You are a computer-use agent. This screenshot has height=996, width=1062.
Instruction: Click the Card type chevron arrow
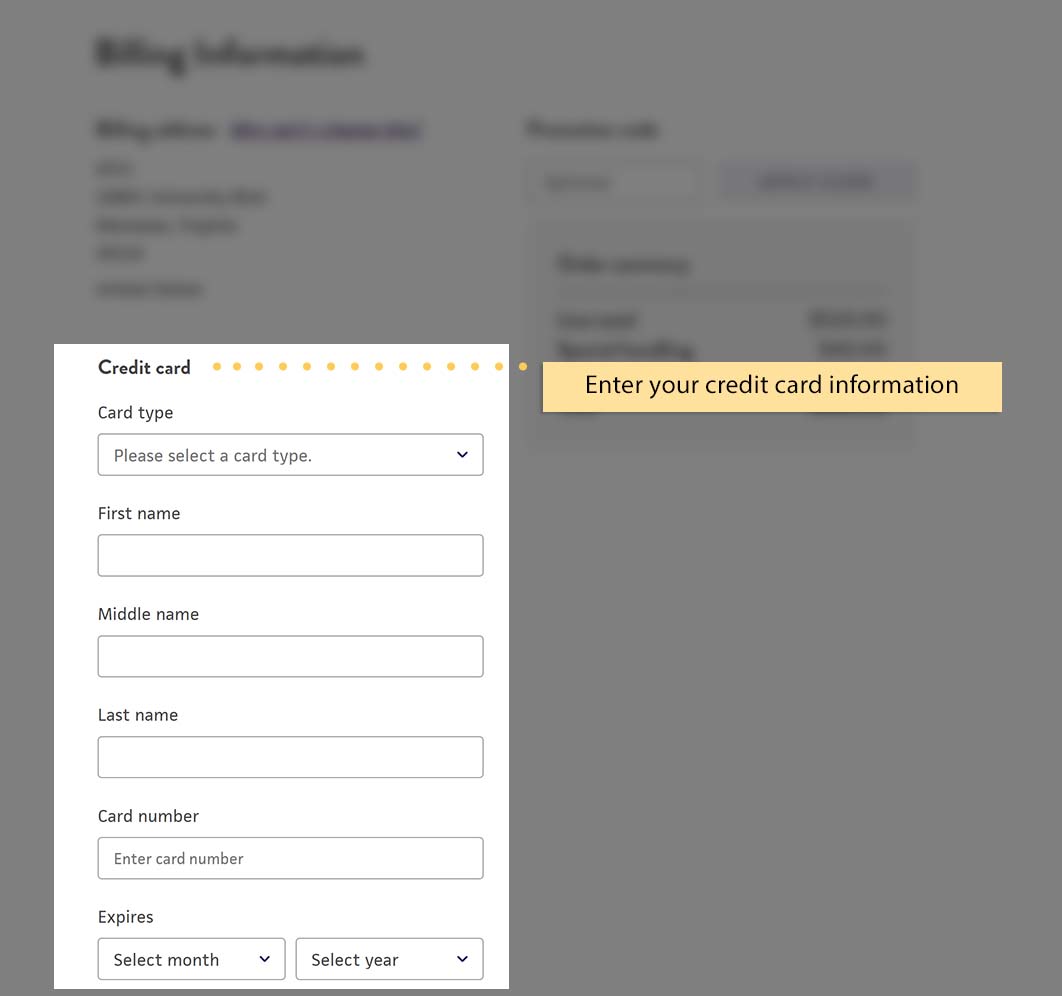(x=462, y=454)
